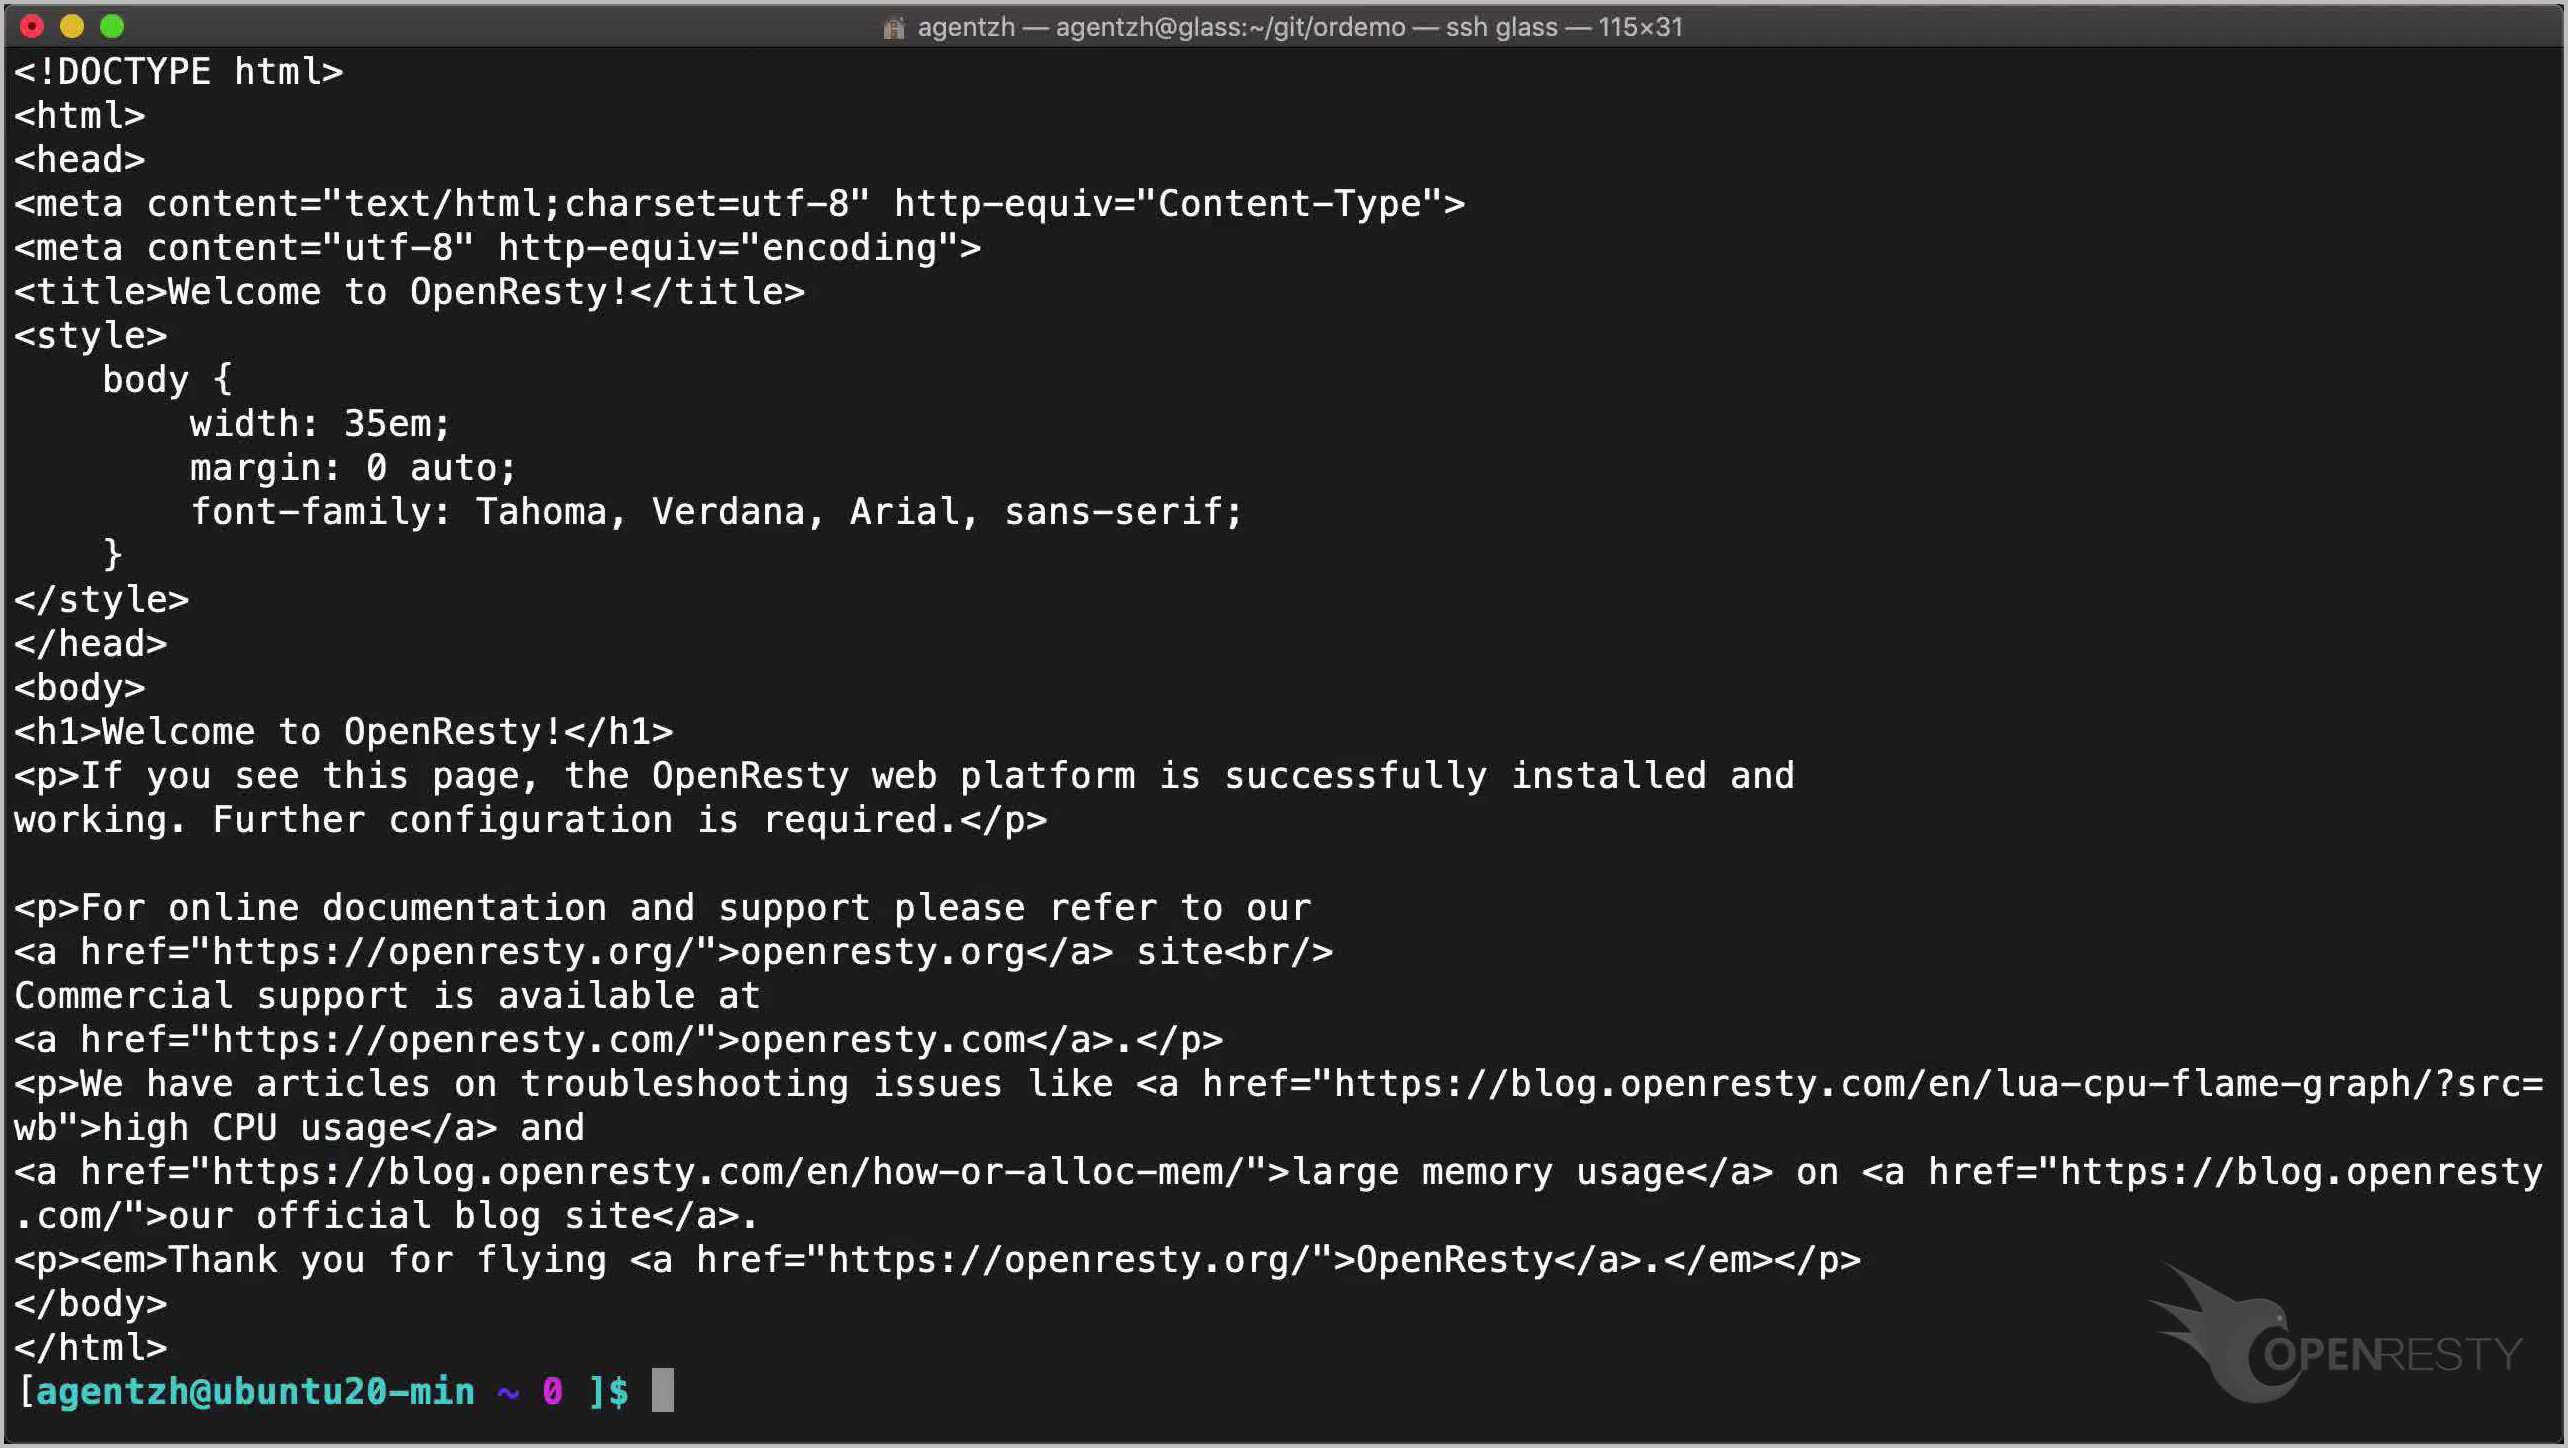
Task: Click the closing '</html>' tag line
Action: pyautogui.click(x=90, y=1348)
